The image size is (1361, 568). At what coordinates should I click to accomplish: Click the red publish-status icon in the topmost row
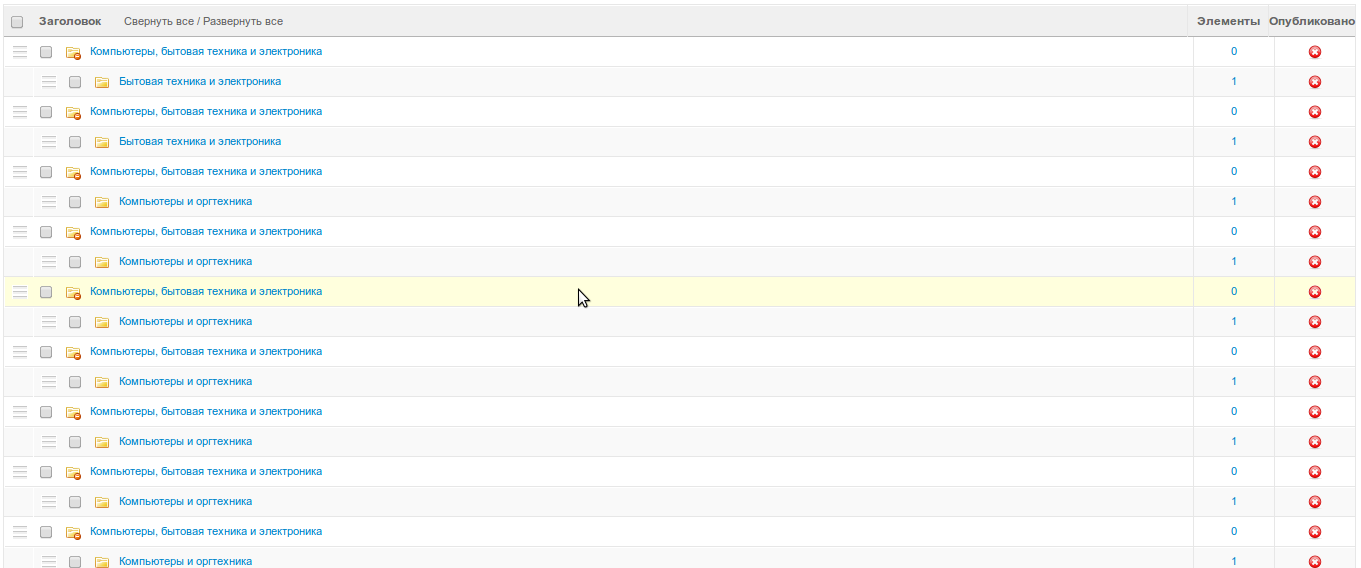tap(1315, 52)
